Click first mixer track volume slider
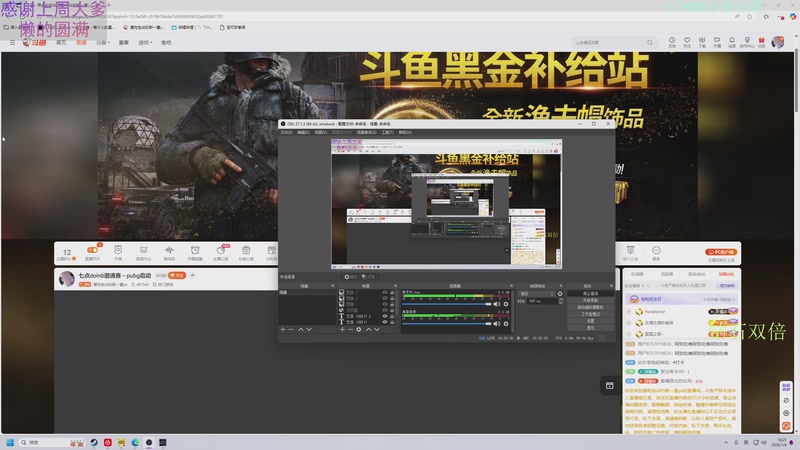This screenshot has height=450, width=800. point(447,304)
